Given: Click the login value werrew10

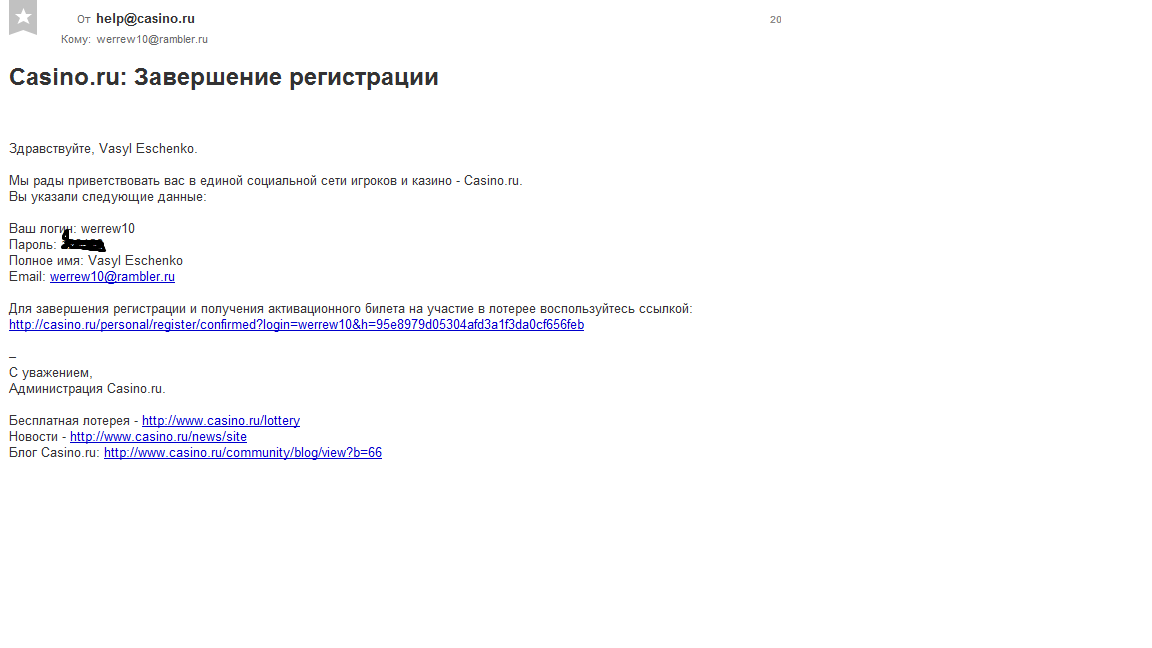Looking at the screenshot, I should 108,229.
